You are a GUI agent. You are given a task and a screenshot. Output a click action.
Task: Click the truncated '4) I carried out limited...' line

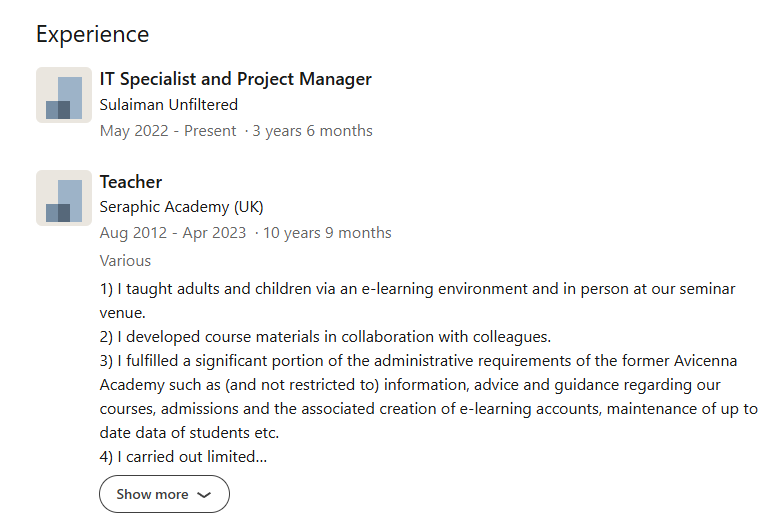click(183, 457)
